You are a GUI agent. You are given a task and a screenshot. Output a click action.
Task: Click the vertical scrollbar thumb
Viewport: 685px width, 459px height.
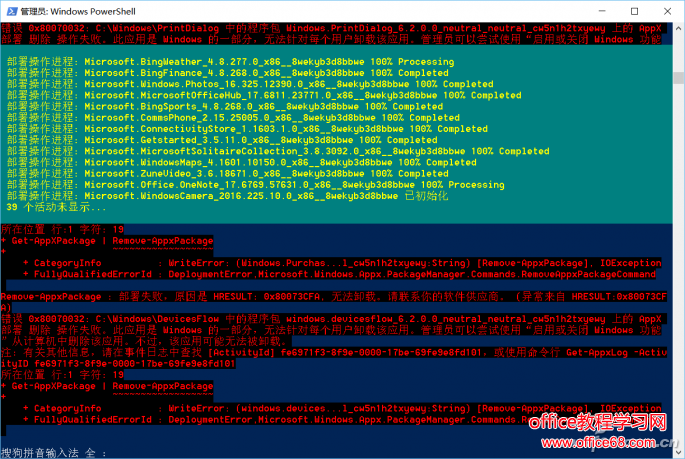tap(678, 78)
